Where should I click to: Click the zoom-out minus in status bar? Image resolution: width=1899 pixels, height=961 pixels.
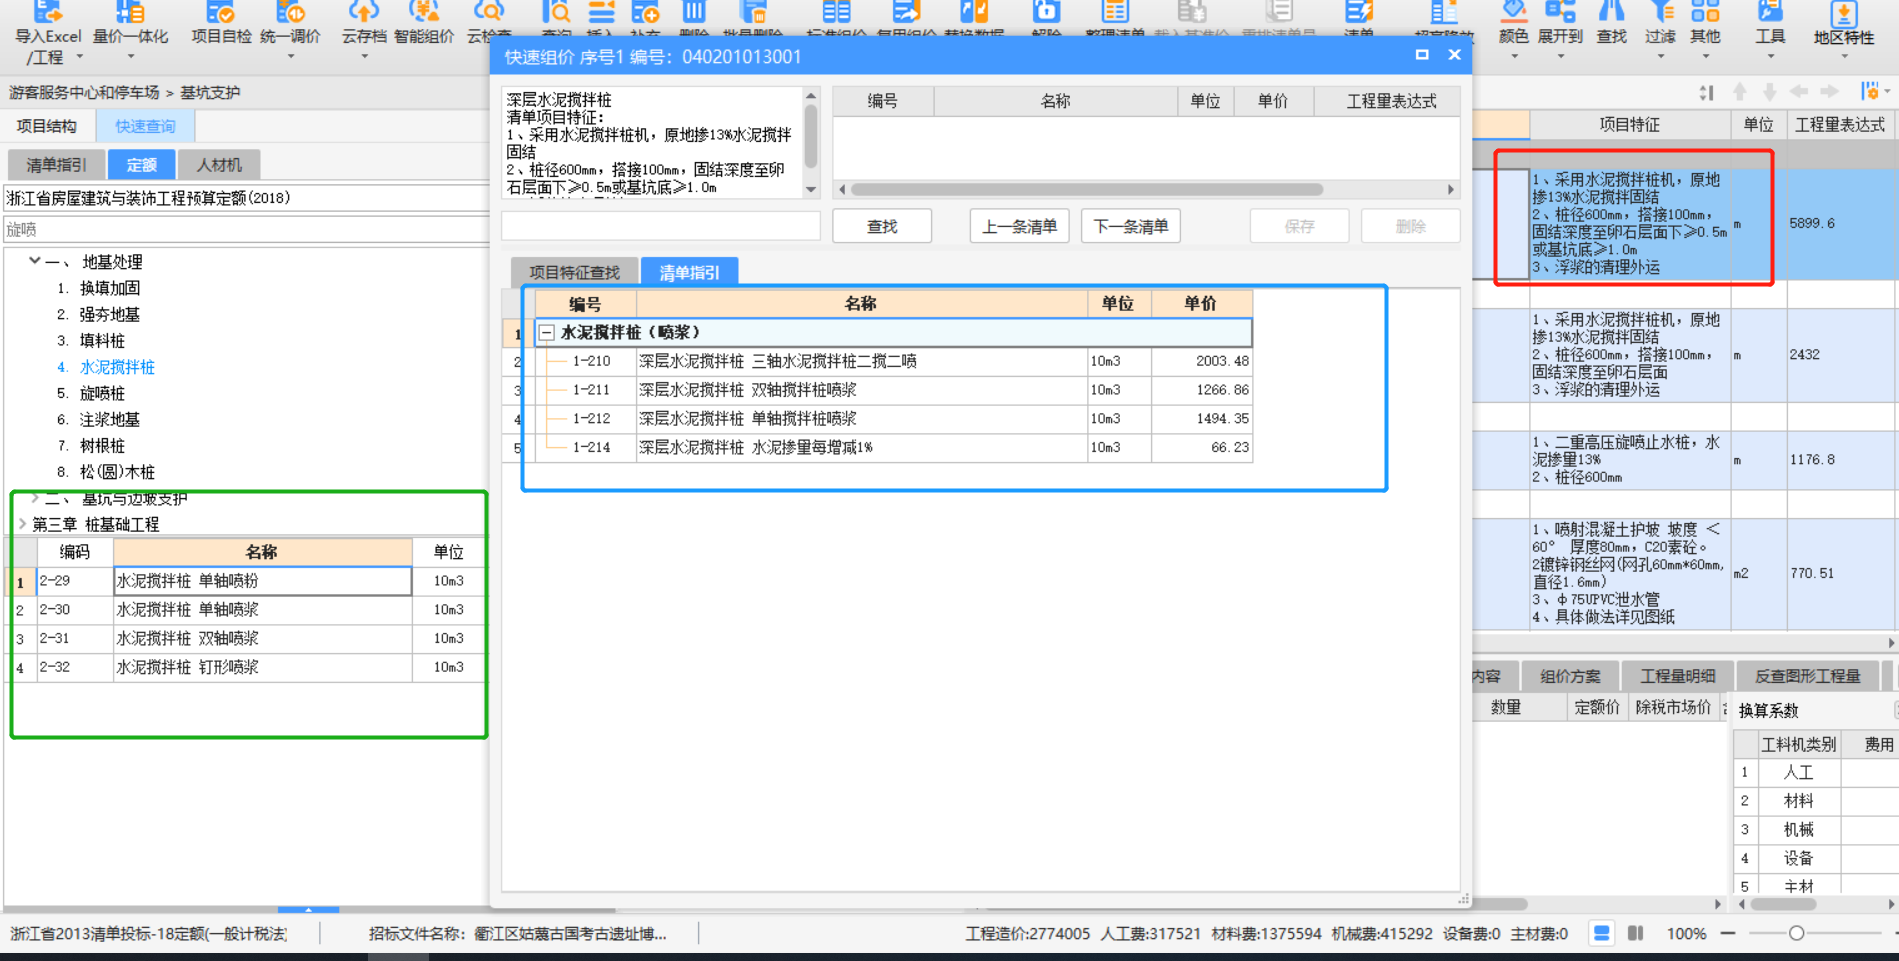point(1728,933)
